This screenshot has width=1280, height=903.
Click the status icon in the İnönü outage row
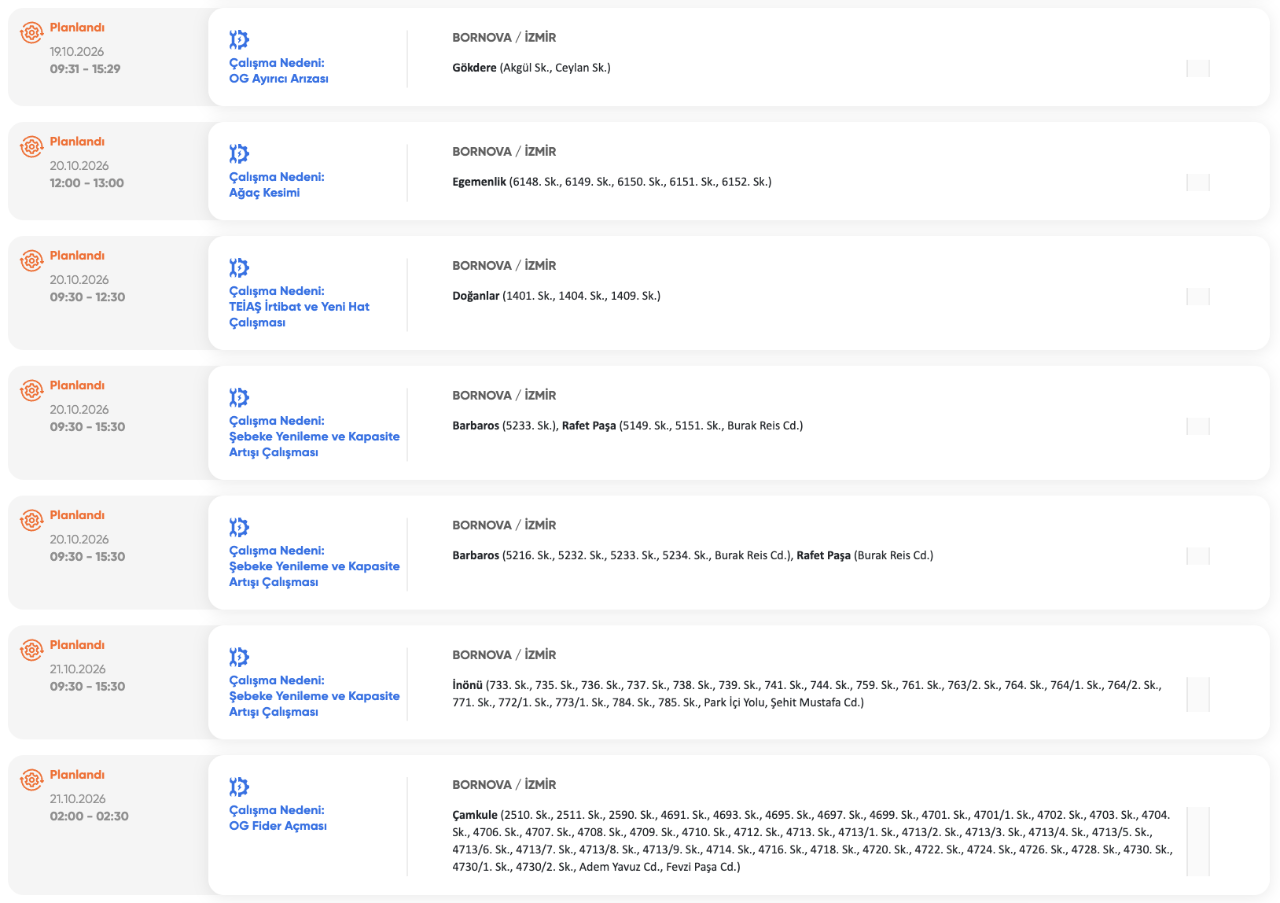click(x=32, y=651)
